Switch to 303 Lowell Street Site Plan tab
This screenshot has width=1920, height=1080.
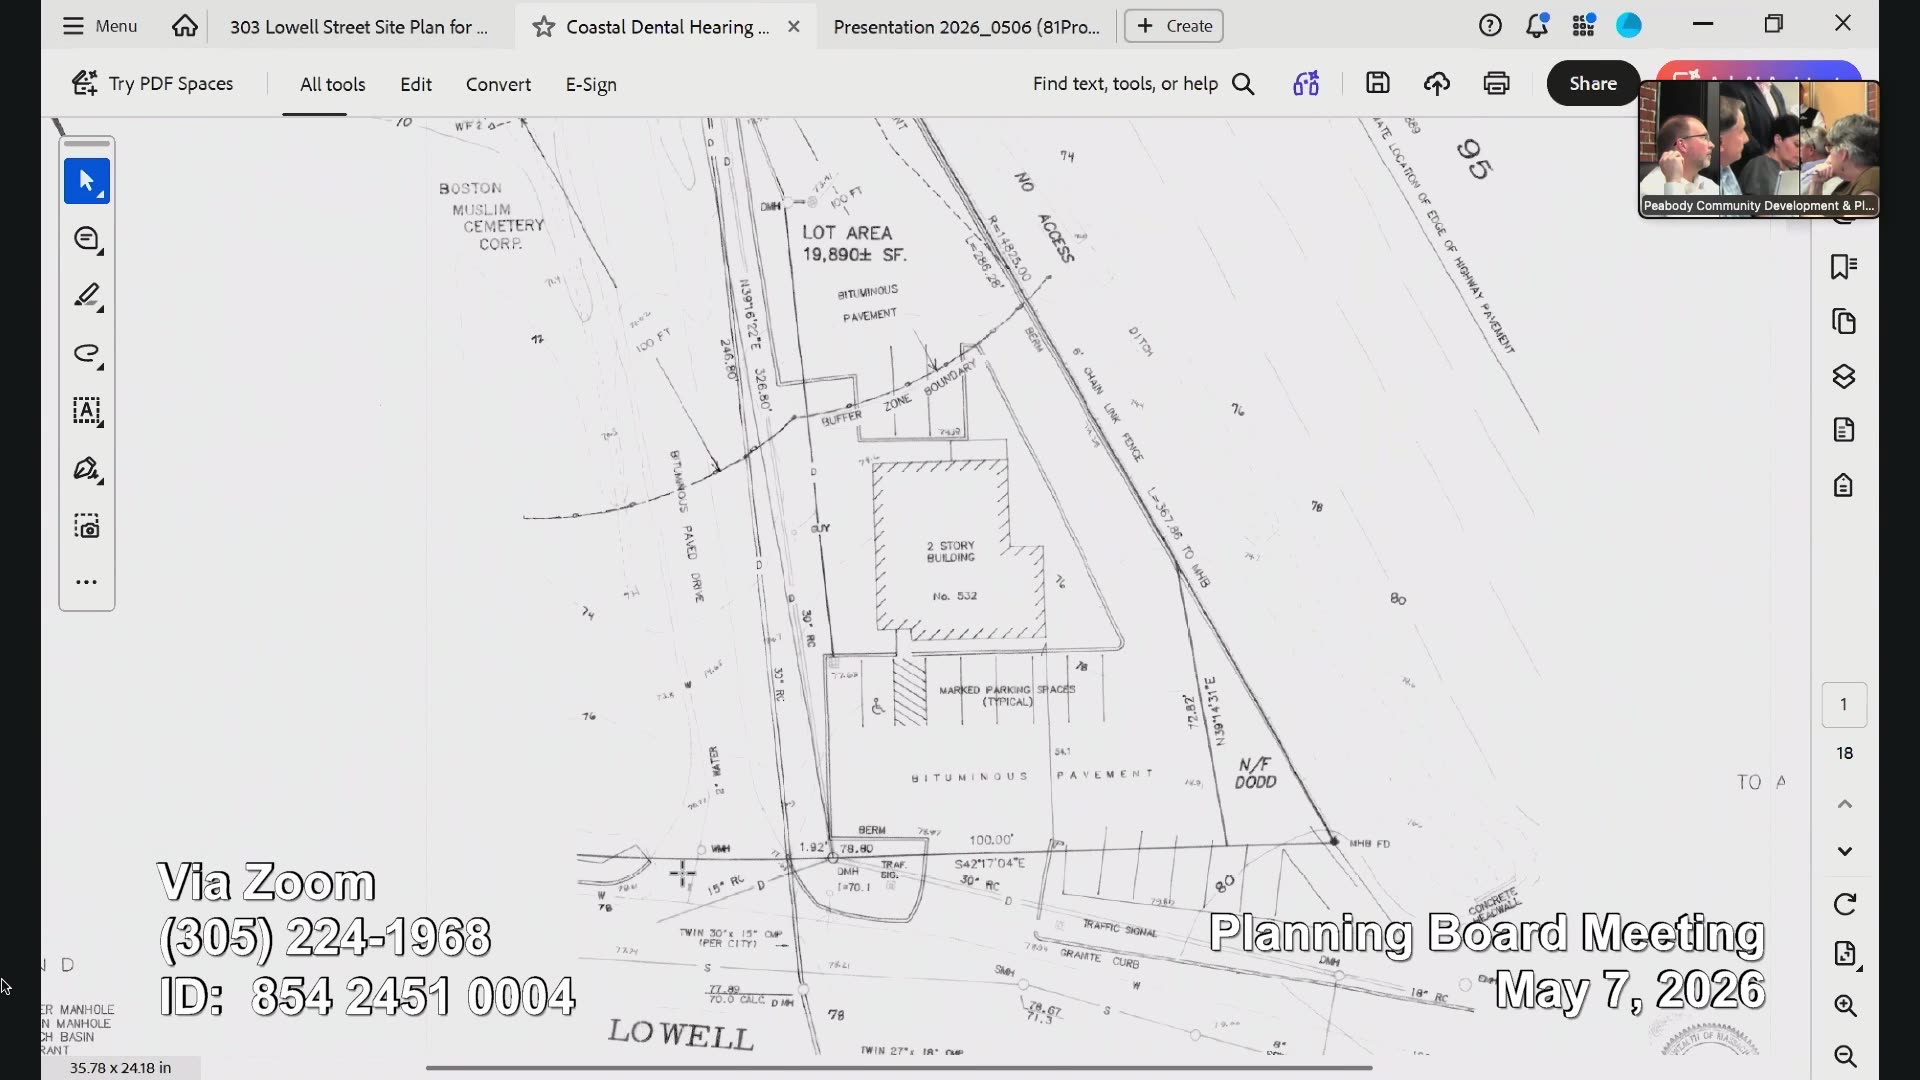359,27
